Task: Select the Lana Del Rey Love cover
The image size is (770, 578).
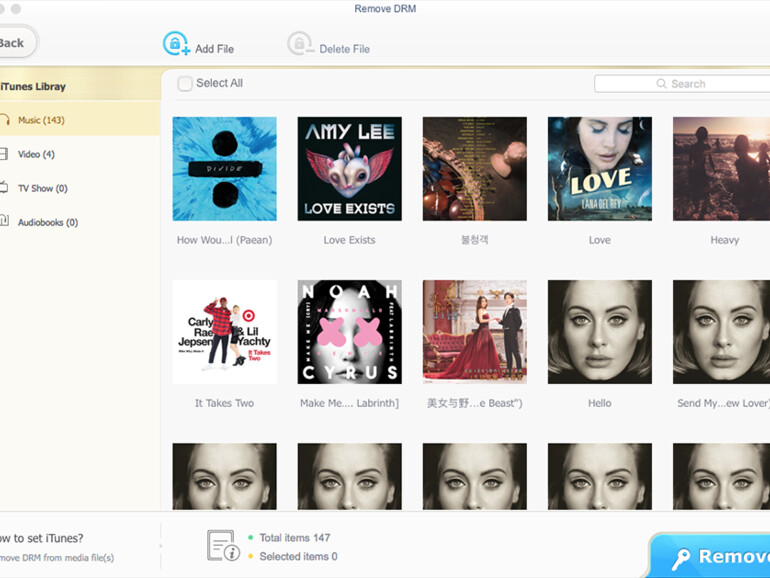Action: [600, 168]
